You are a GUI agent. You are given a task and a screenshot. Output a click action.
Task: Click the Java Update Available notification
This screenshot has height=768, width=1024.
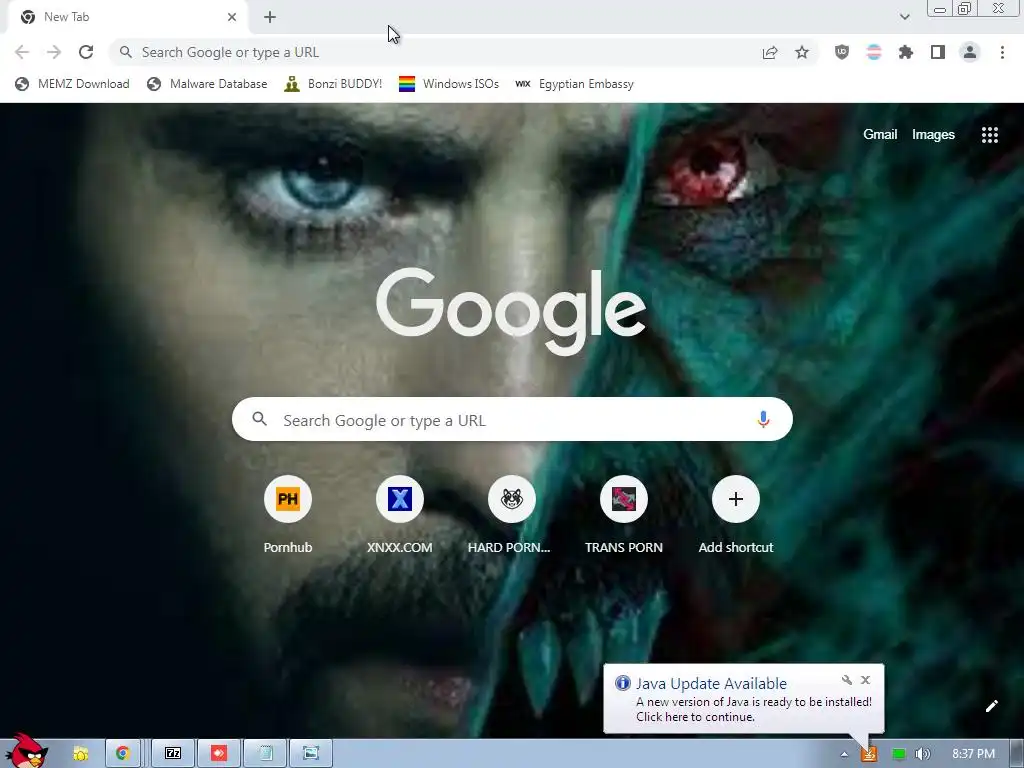[744, 699]
